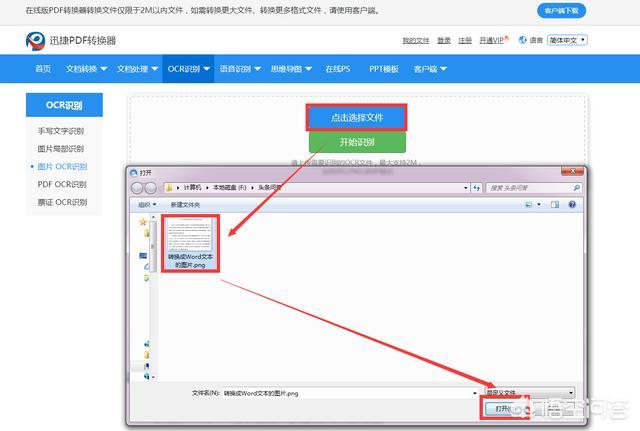The height and width of the screenshot is (431, 640).
Task: Expand the 语音识别 menu
Action: pyautogui.click(x=240, y=69)
